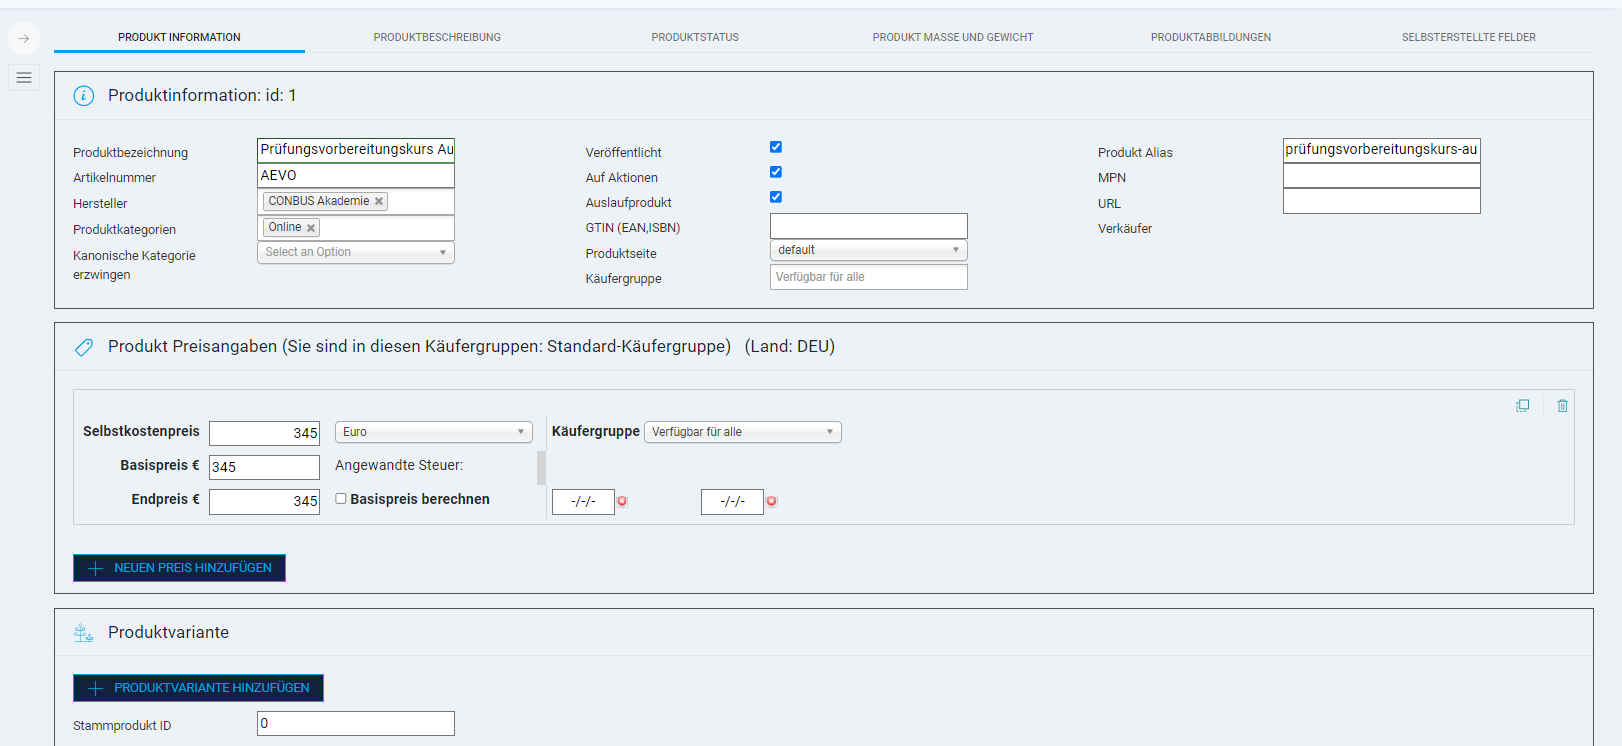
Task: Clear the second price date field
Action: [771, 501]
